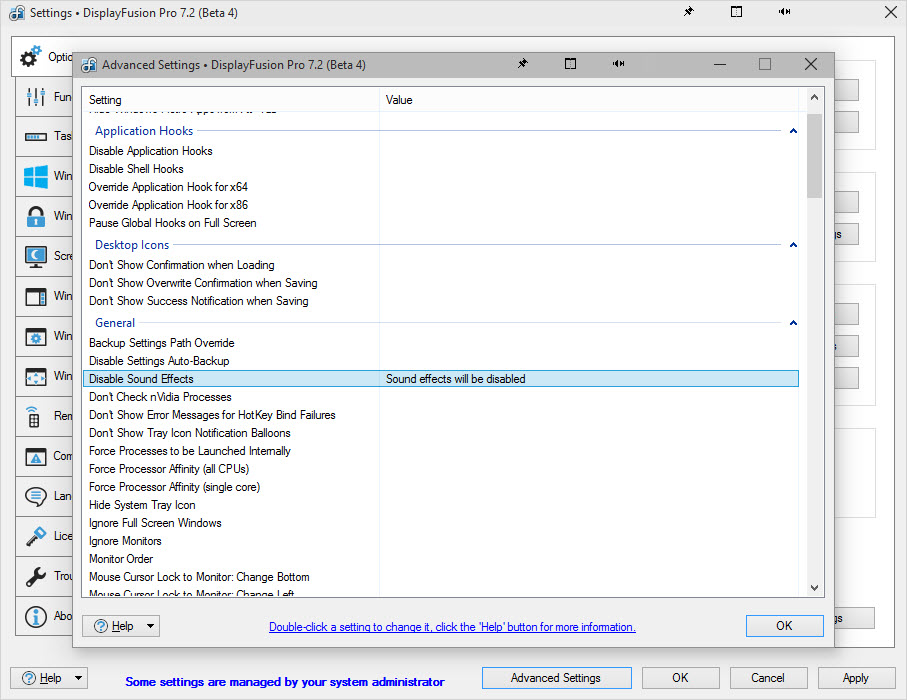Image resolution: width=907 pixels, height=700 pixels.
Task: Select Pause Global Hooks on Full Screen
Action: tap(441, 223)
